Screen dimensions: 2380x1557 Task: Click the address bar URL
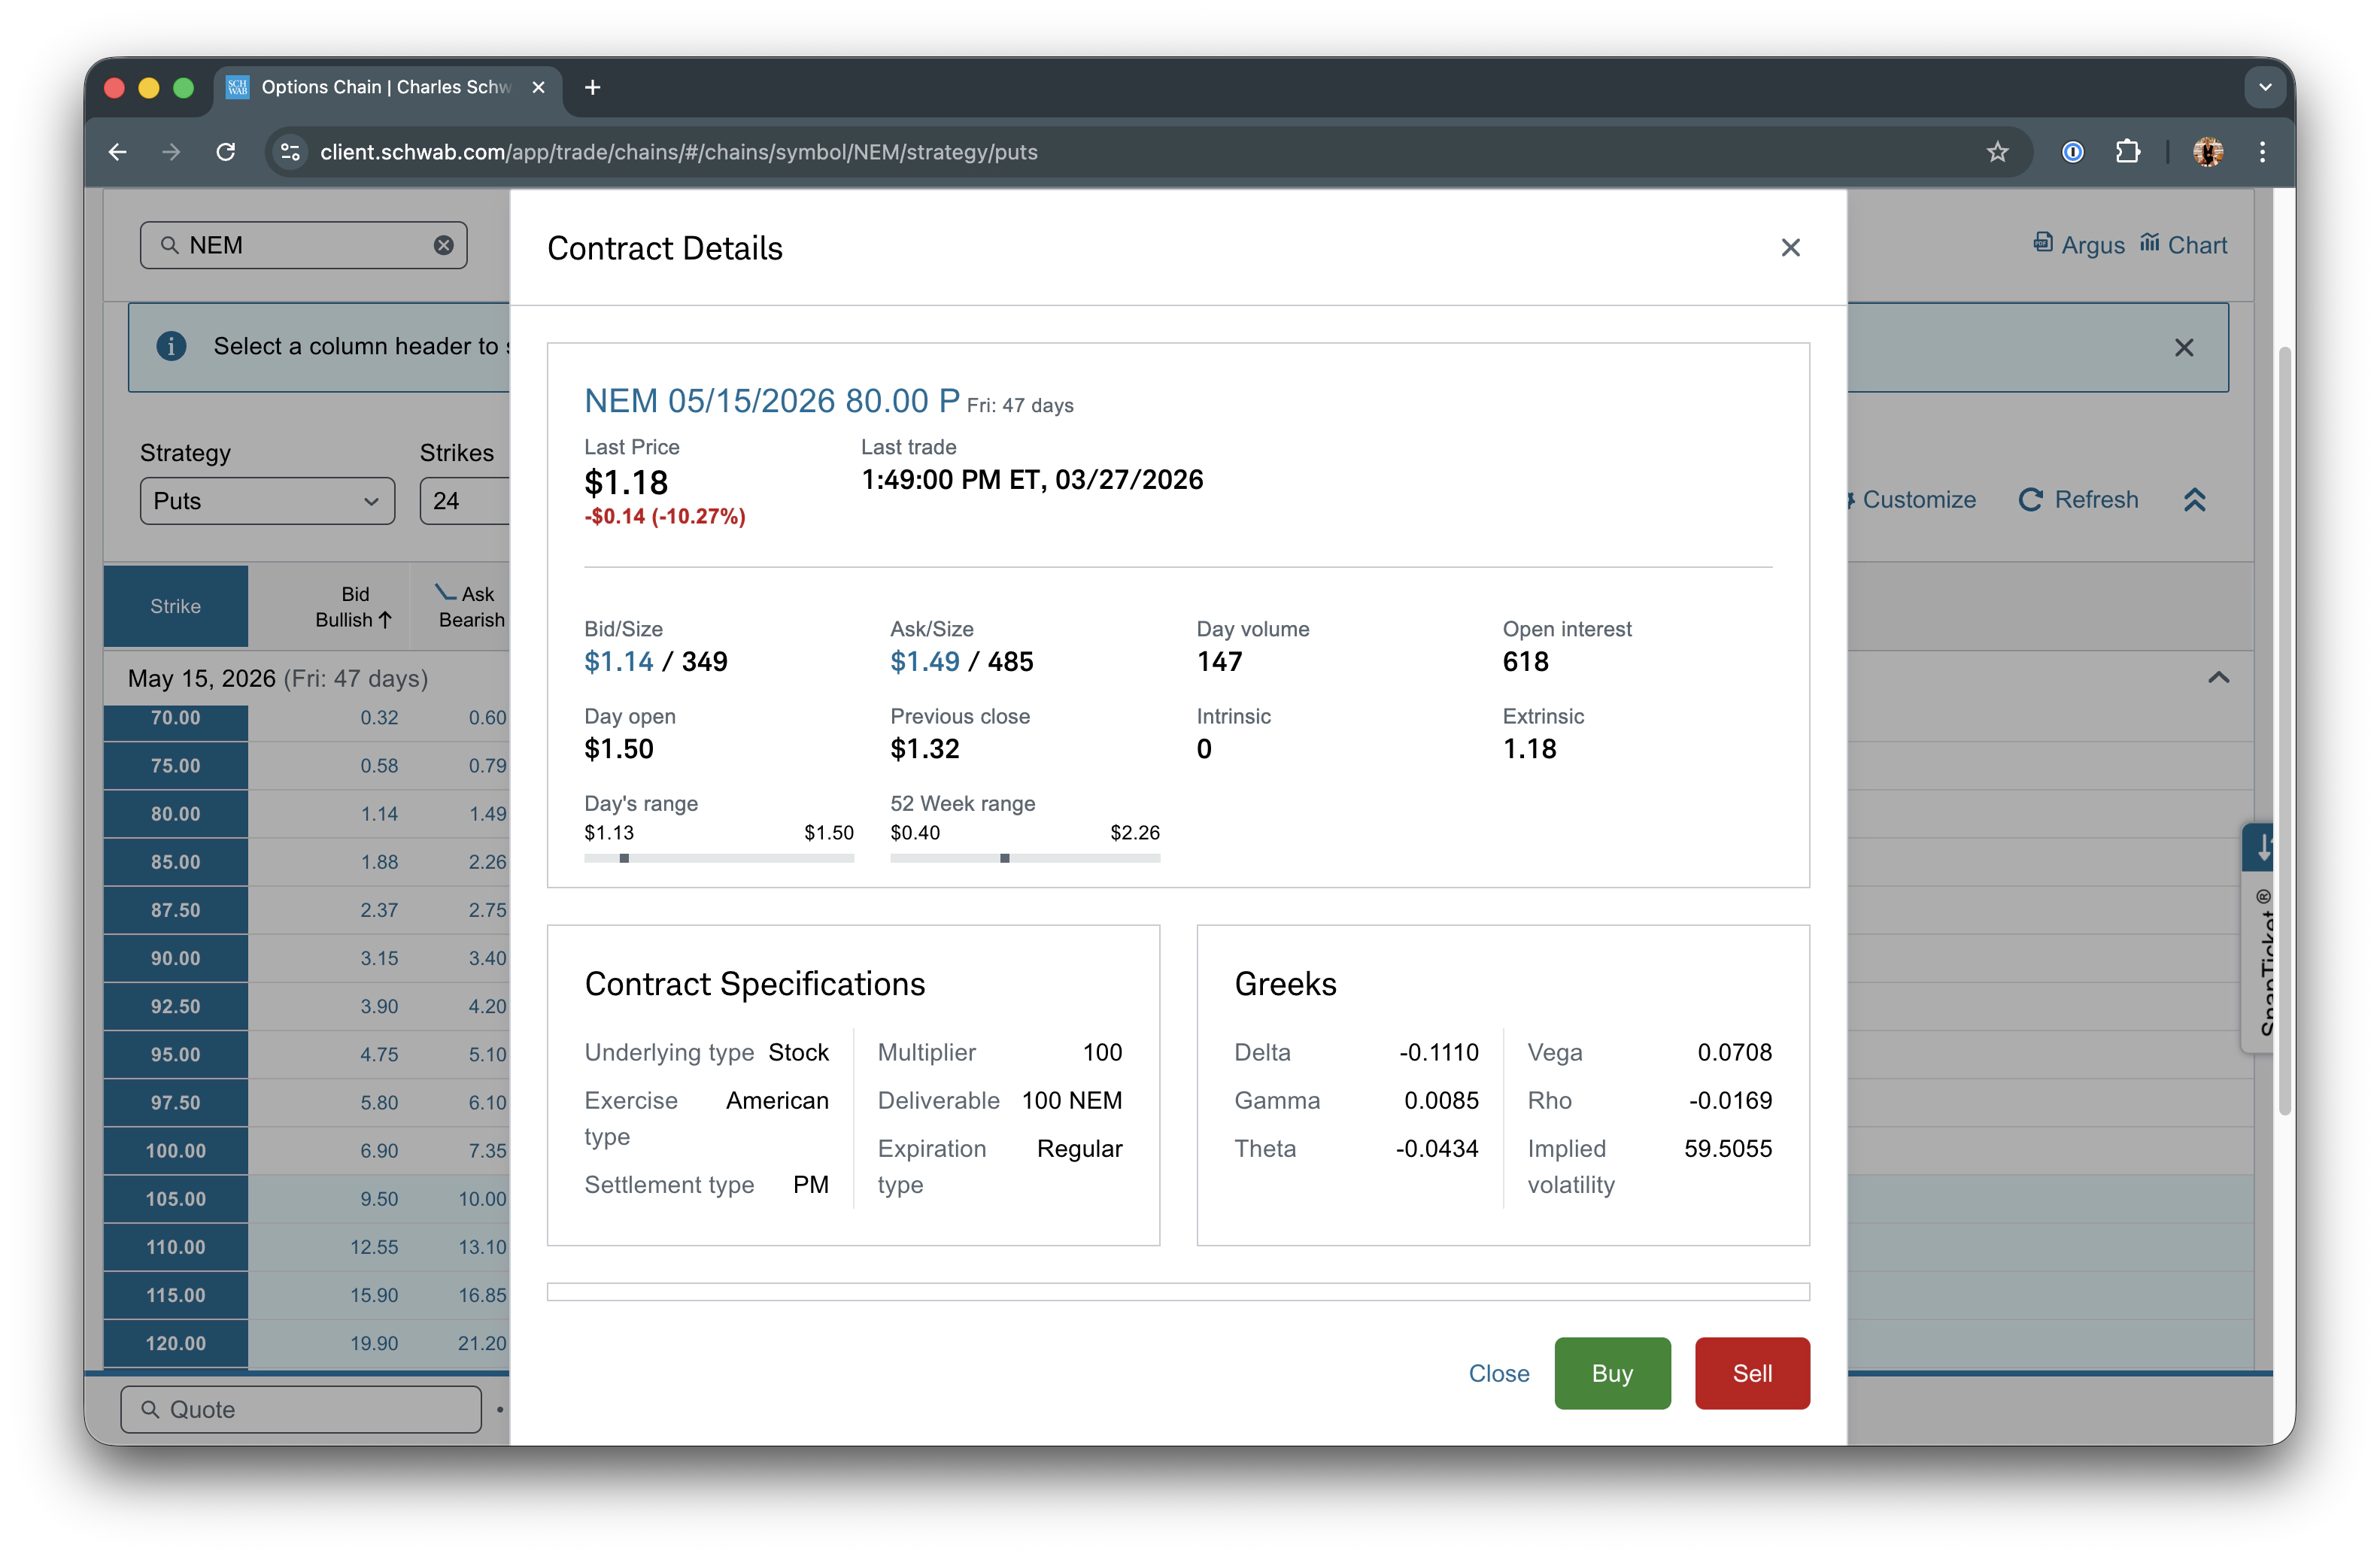pos(678,152)
